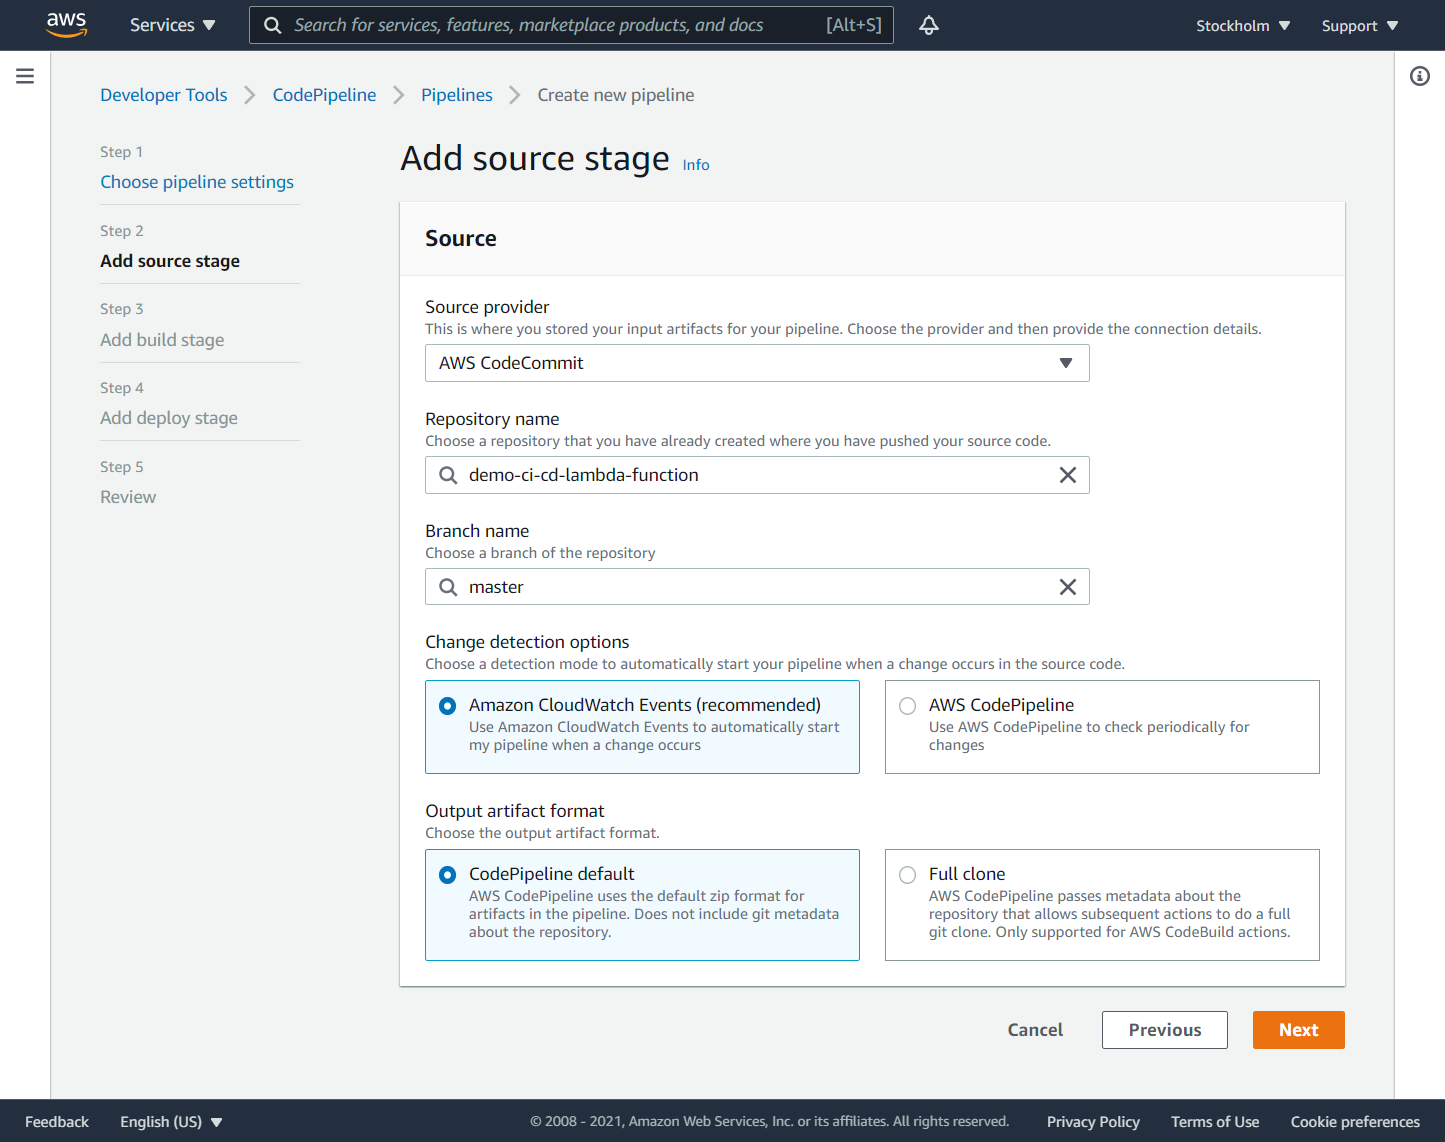This screenshot has width=1445, height=1142.
Task: Open Terms of Use link
Action: pyautogui.click(x=1215, y=1122)
